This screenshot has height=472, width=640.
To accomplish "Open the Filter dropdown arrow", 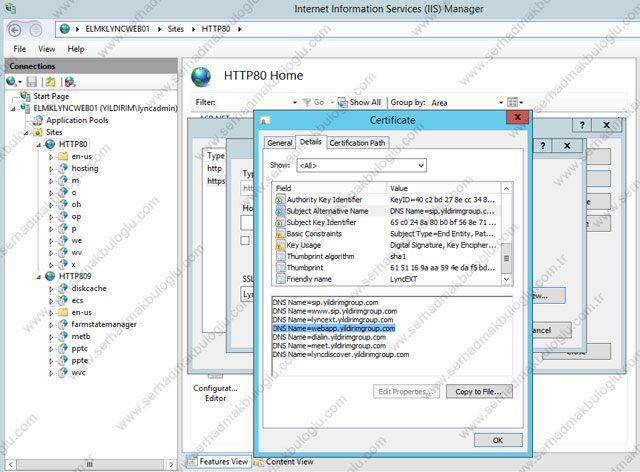I will [295, 102].
